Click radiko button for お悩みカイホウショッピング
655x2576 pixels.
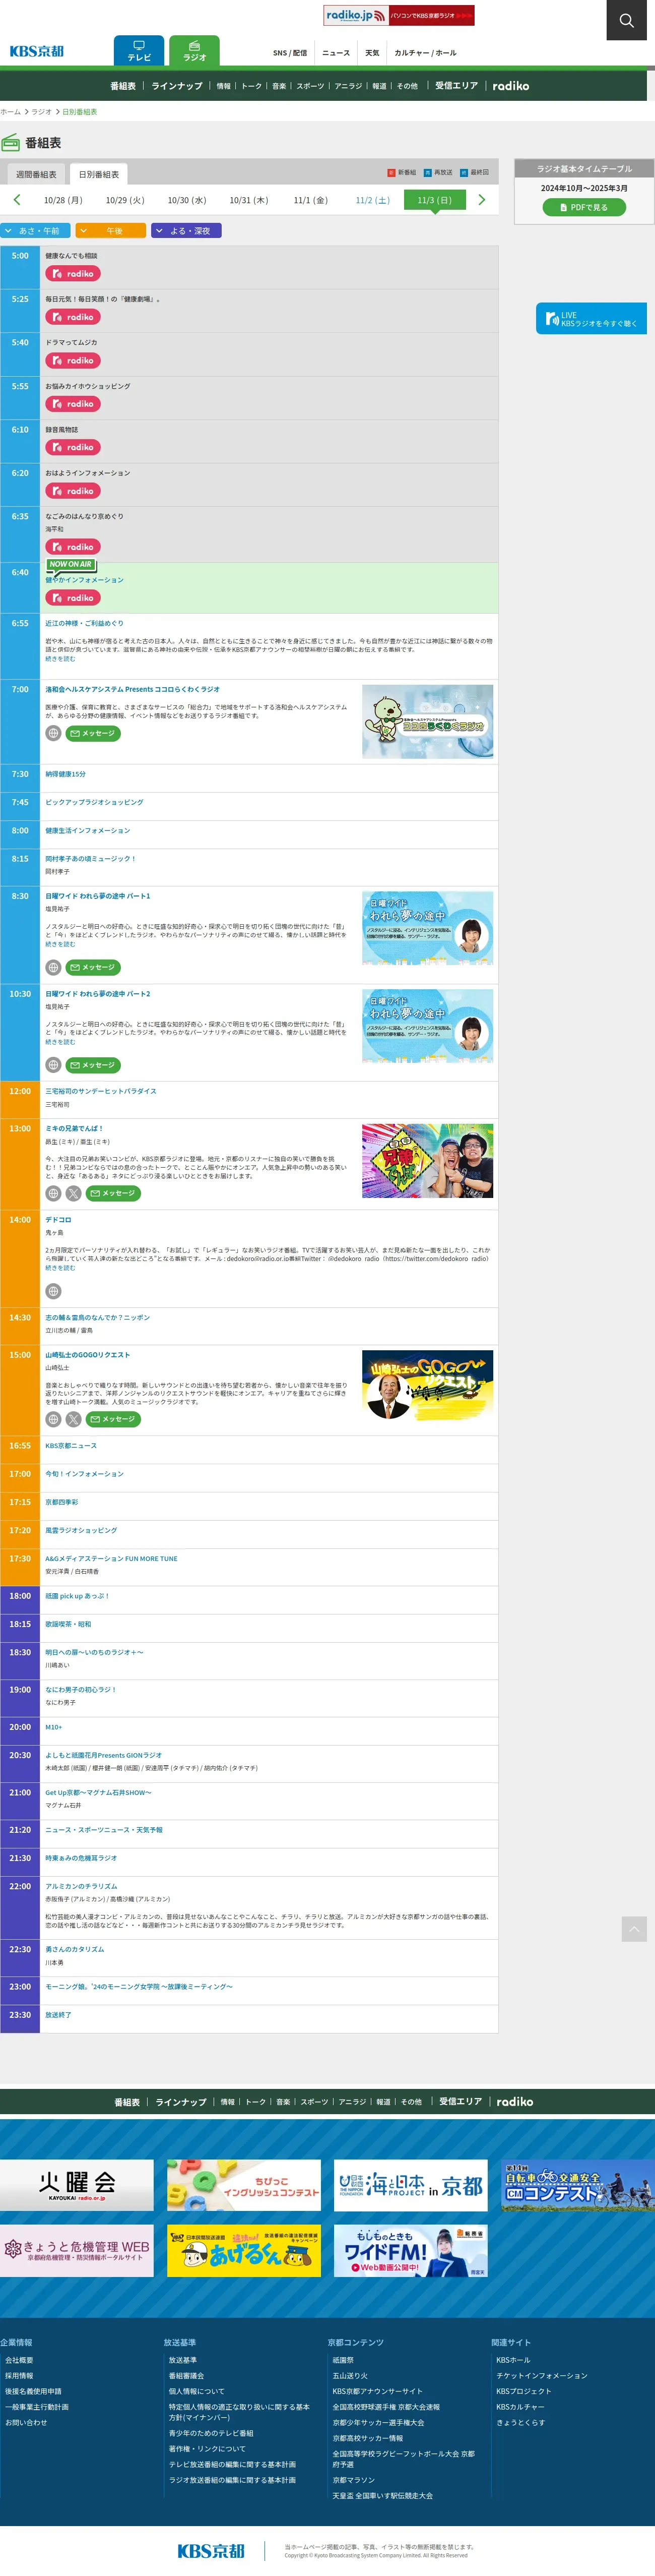click(x=72, y=404)
